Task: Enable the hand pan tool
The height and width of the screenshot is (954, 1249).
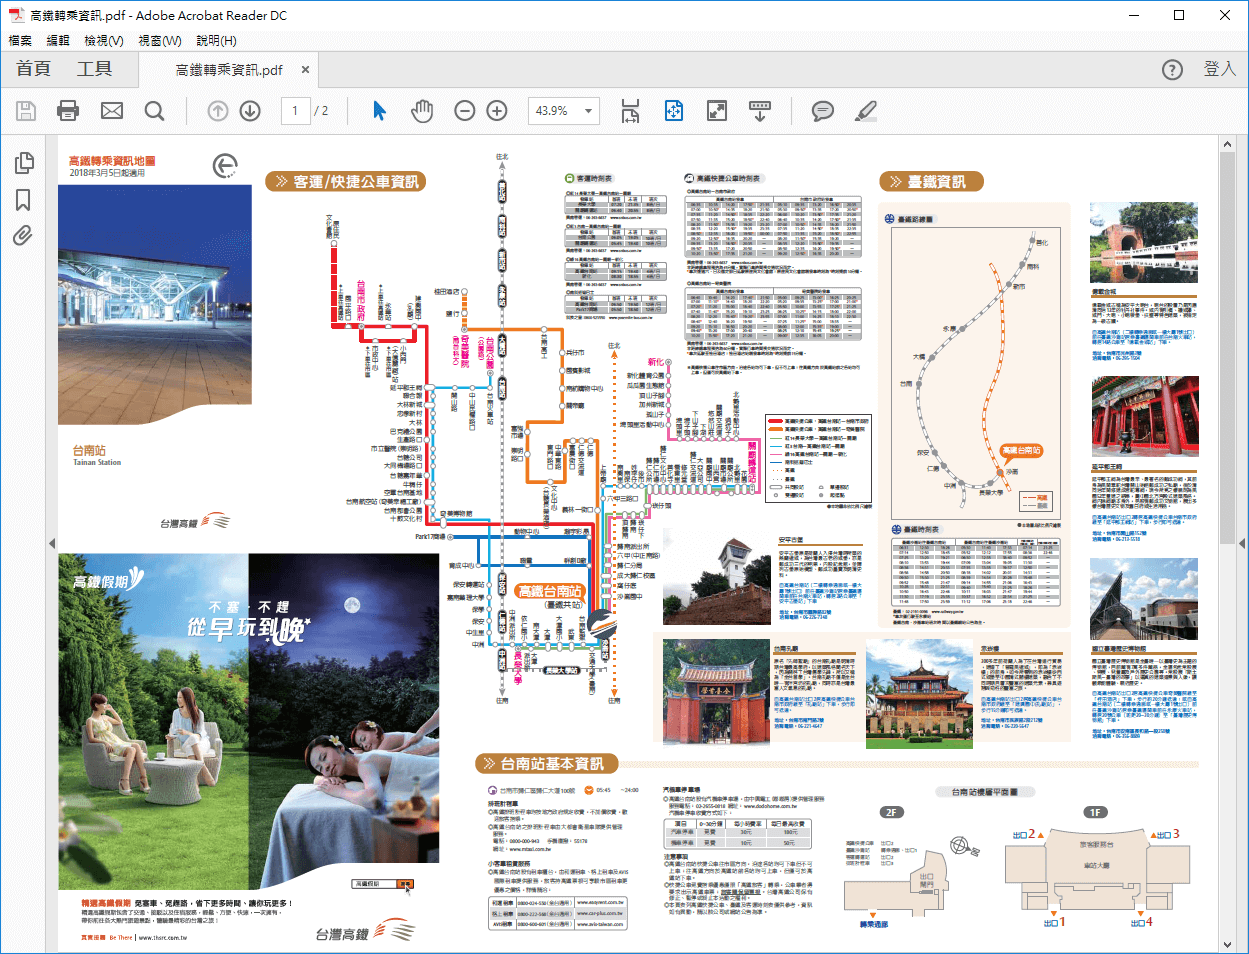Action: [422, 111]
